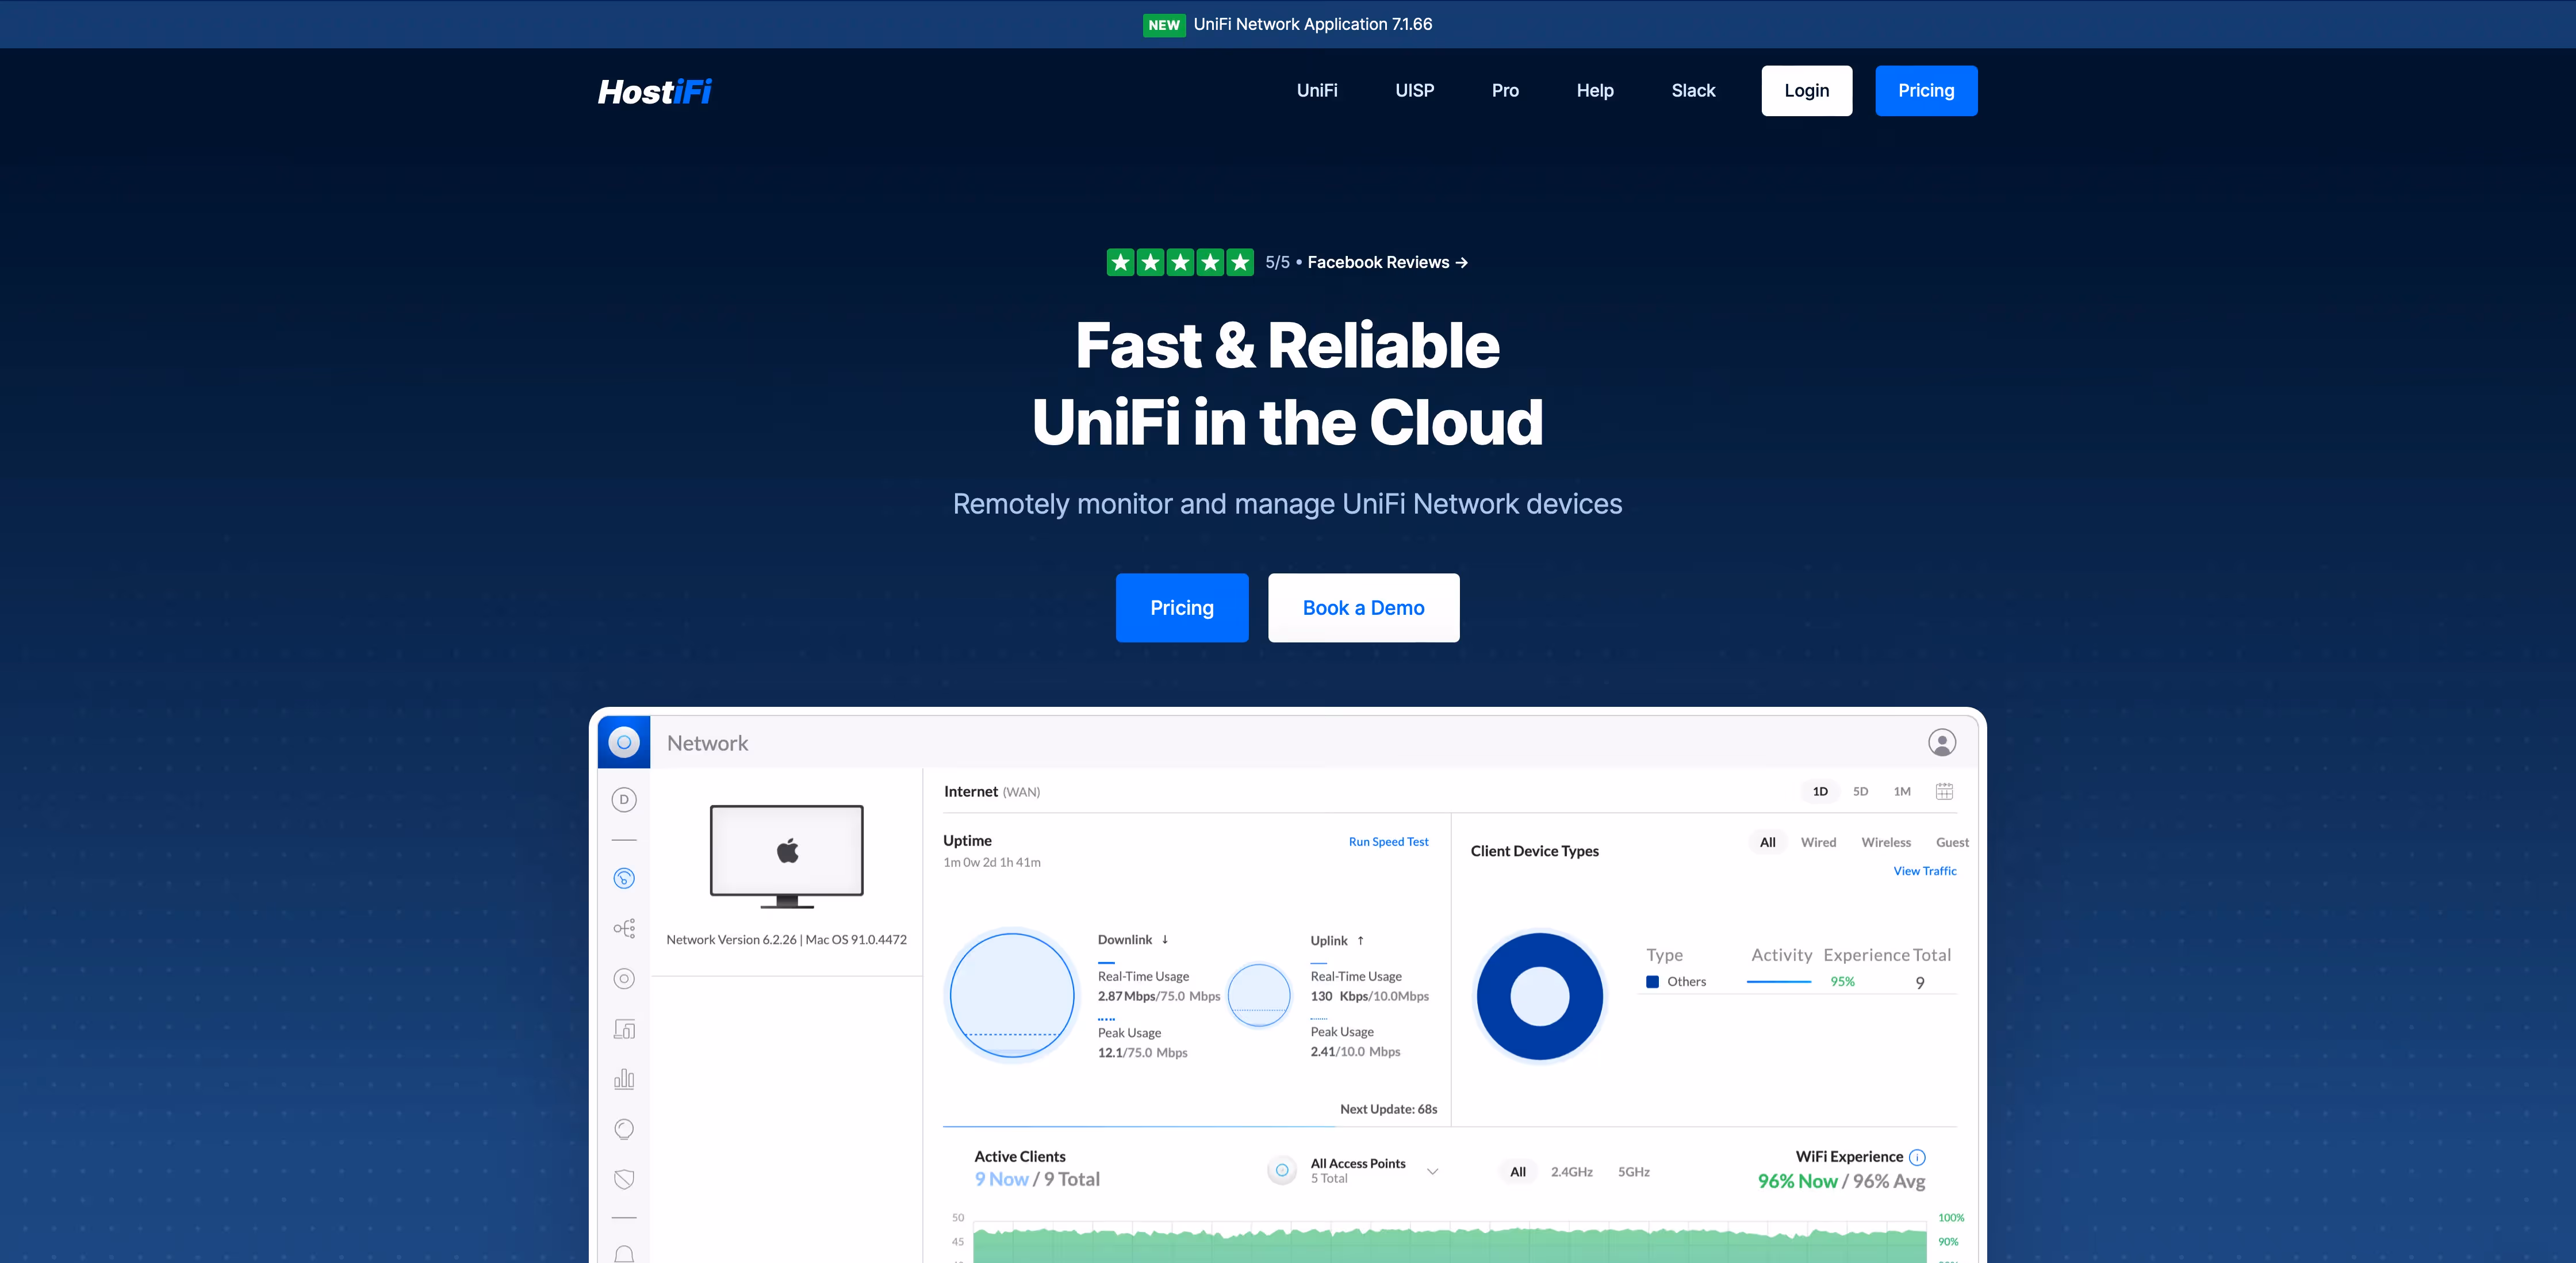Click the green active clients area chart
Screen dimensions: 2576x1263
[x=1450, y=1246]
